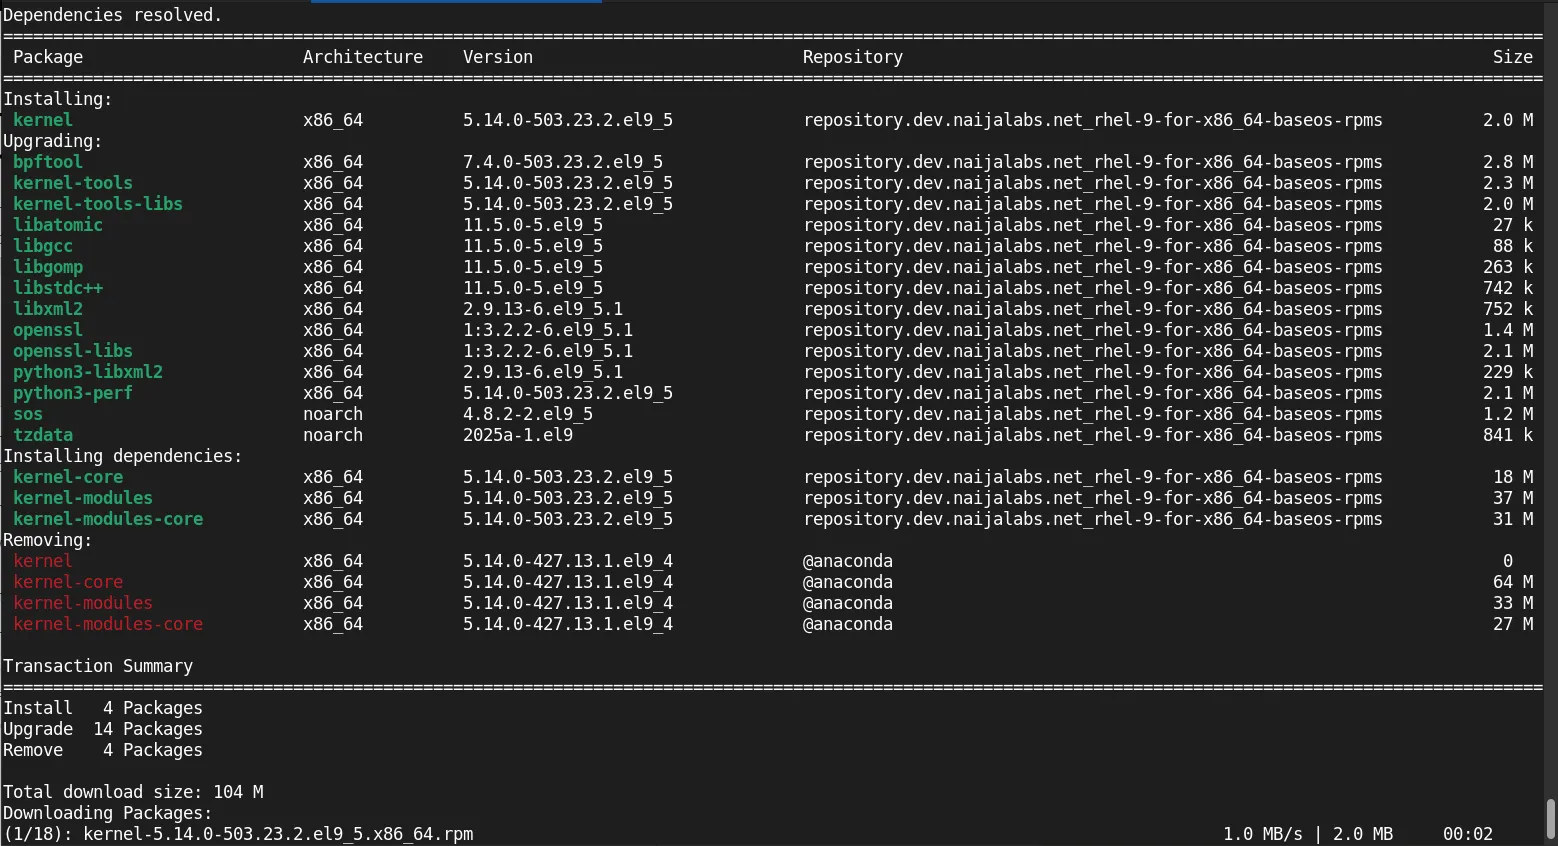Screen dimensions: 1558x846
Task: Click libatomic version '11.5.0-5.el9_5'
Action: pos(533,225)
